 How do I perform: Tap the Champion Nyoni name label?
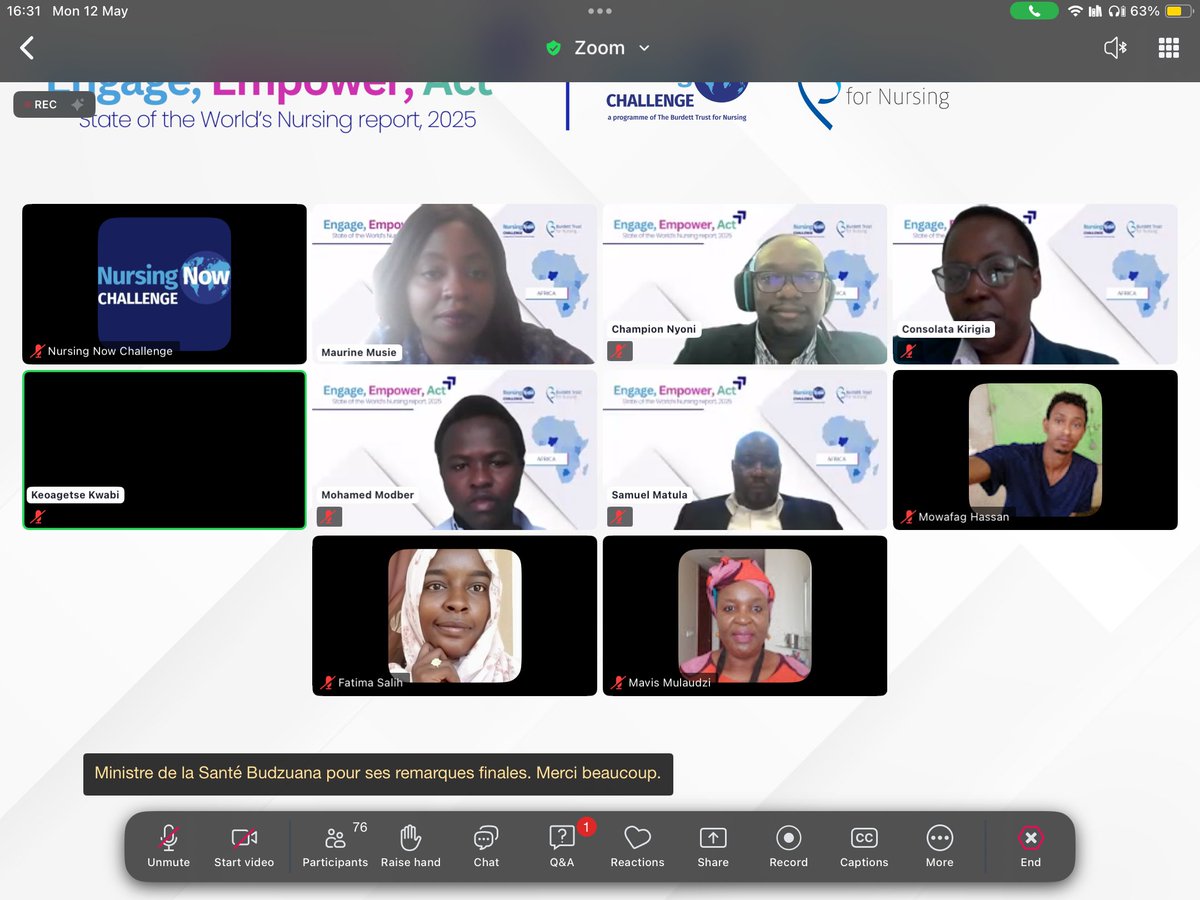coord(655,329)
